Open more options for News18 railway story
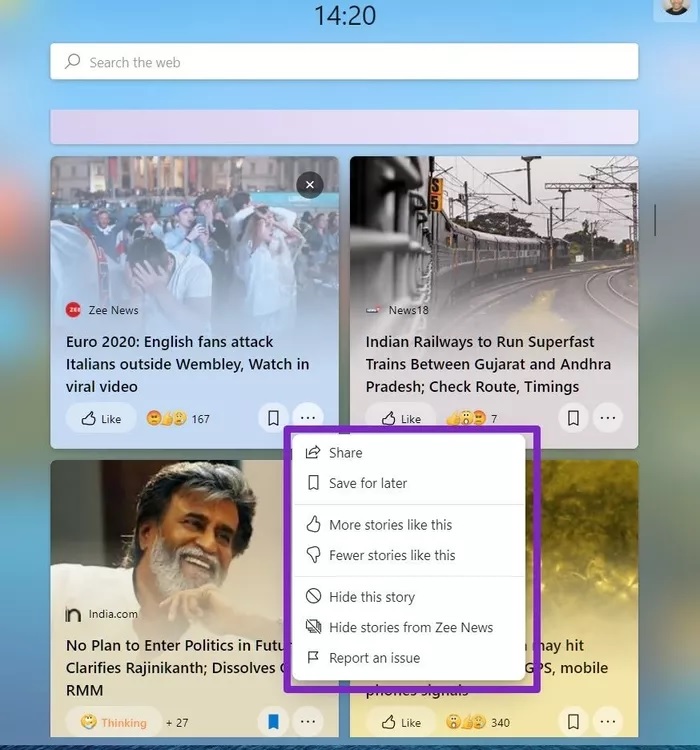The width and height of the screenshot is (700, 750). (x=608, y=418)
